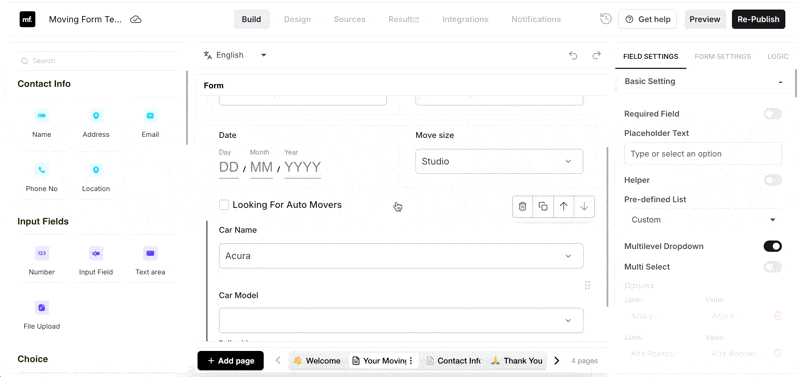
Task: Select the Form Settings tab
Action: (x=722, y=57)
